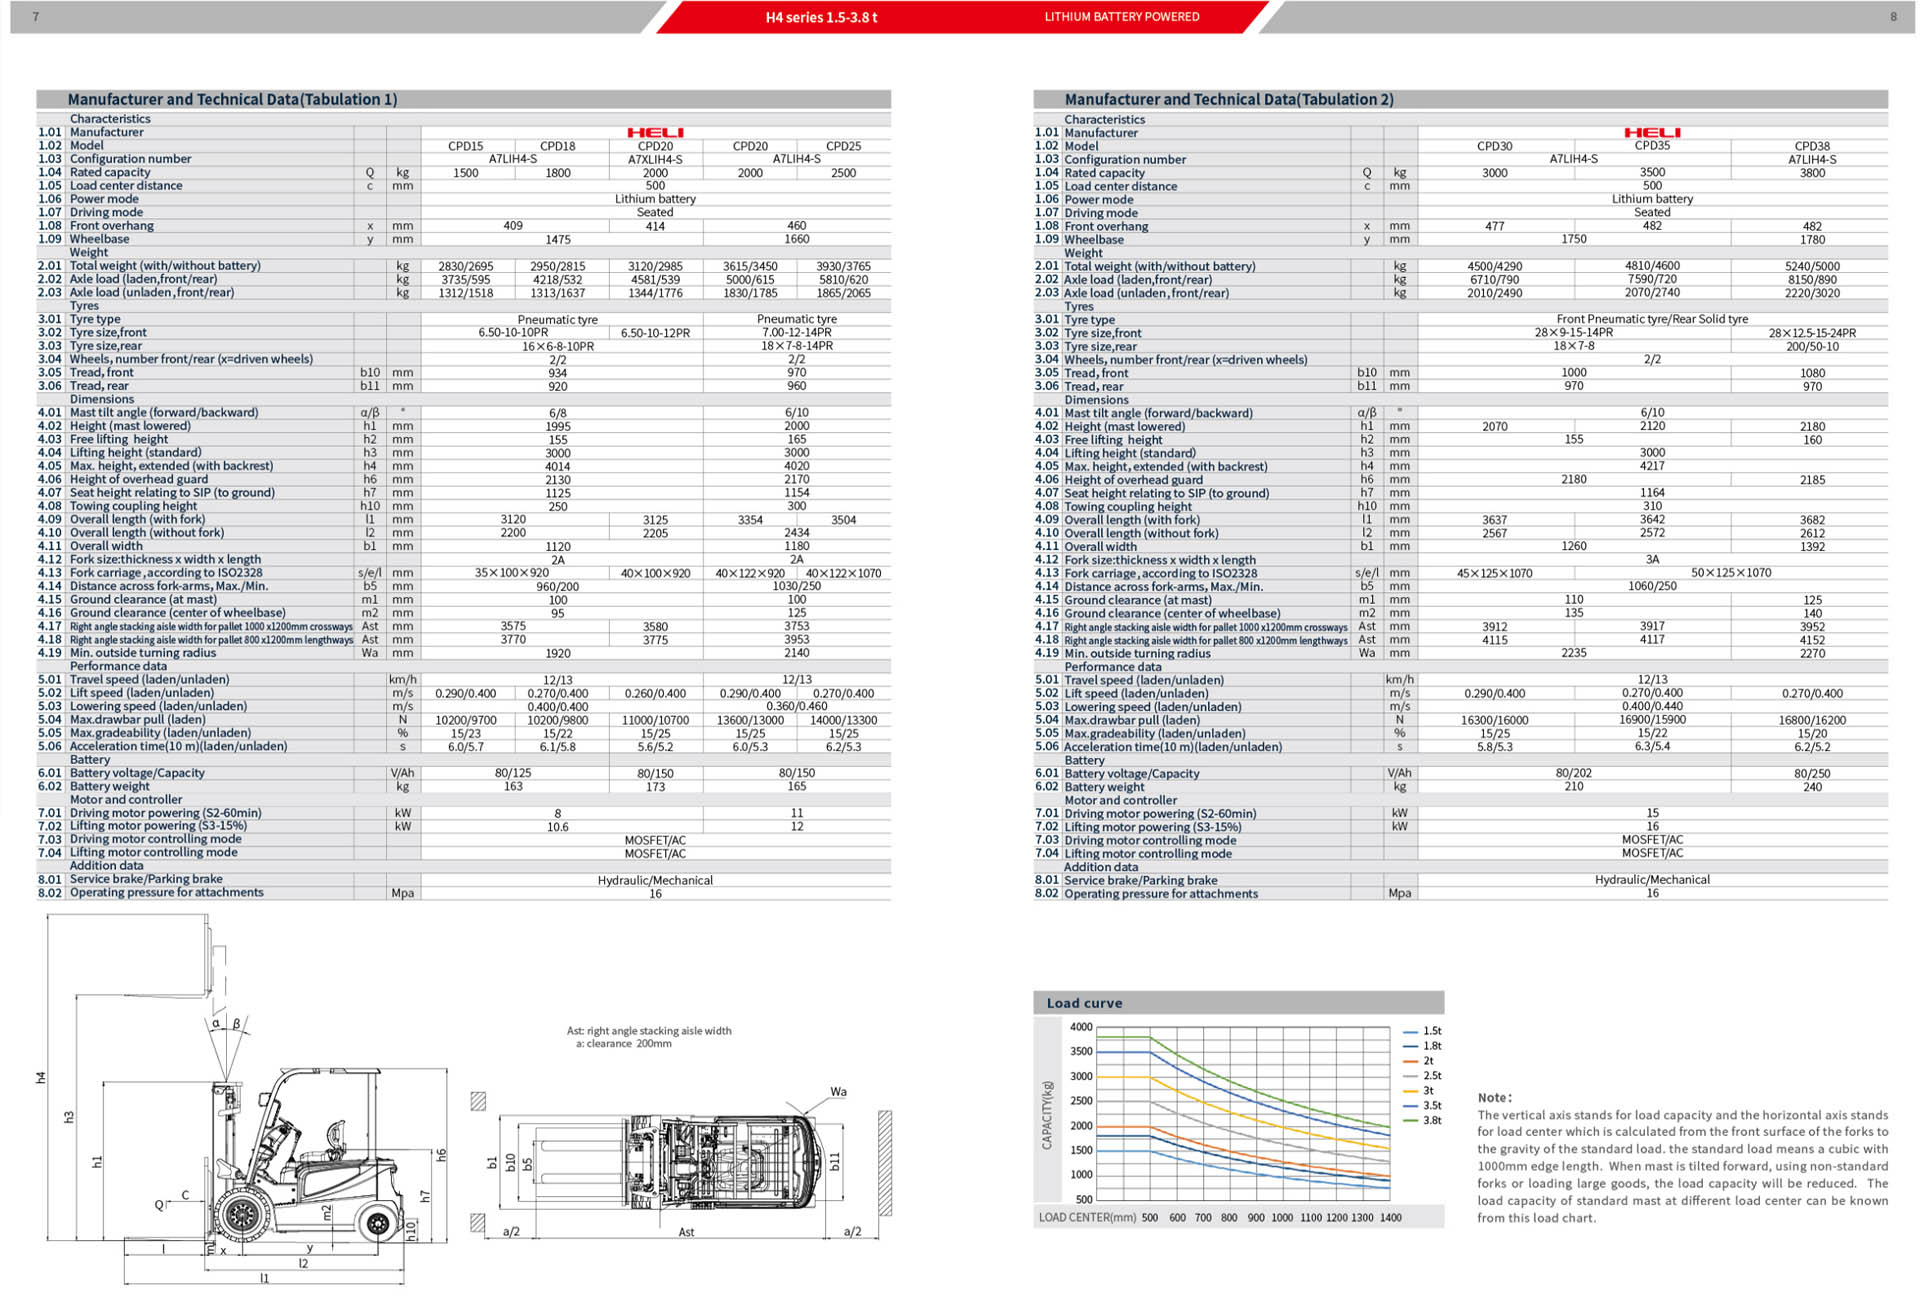The width and height of the screenshot is (1920, 1315).
Task: Click the Load curve section title
Action: point(1084,1003)
